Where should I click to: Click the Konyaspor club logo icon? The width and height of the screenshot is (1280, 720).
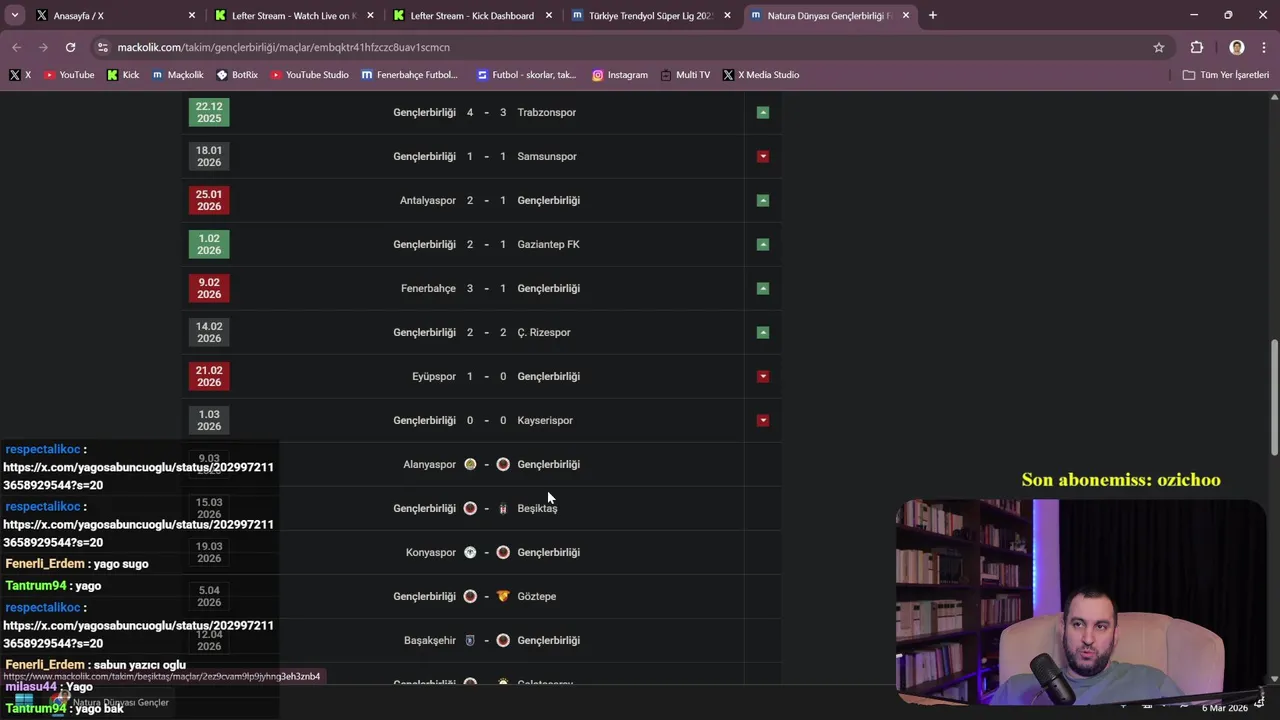470,552
